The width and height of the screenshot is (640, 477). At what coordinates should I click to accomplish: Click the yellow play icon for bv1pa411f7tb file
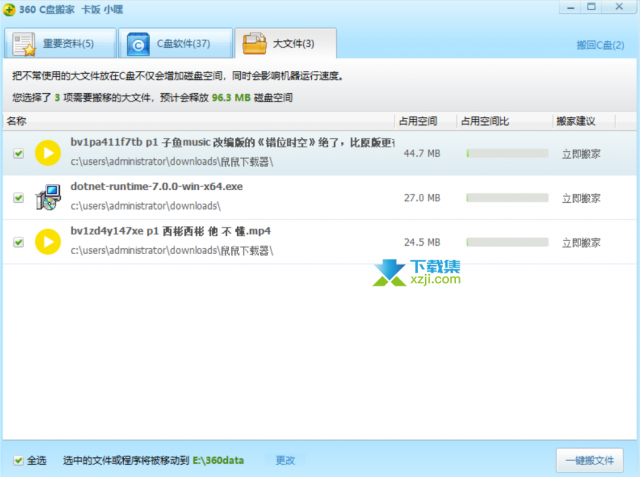(x=48, y=153)
